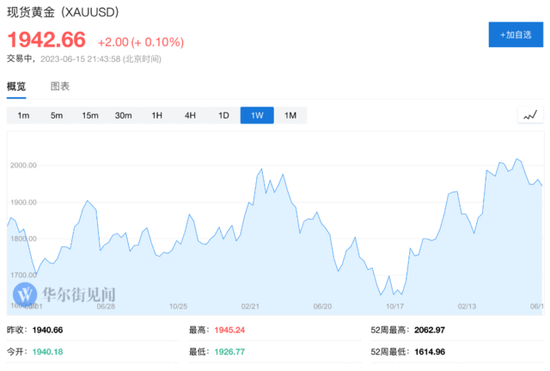
Task: Switch chart to 30m interval
Action: coord(123,115)
